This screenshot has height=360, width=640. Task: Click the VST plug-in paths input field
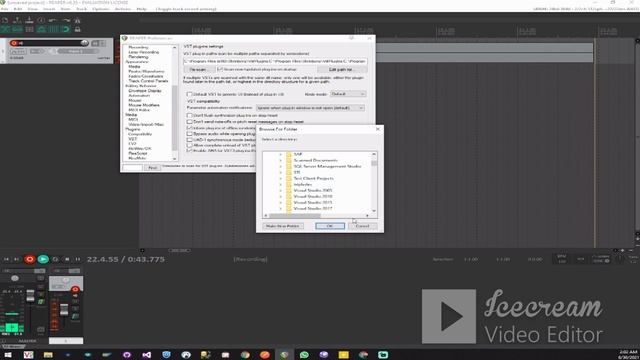point(275,61)
